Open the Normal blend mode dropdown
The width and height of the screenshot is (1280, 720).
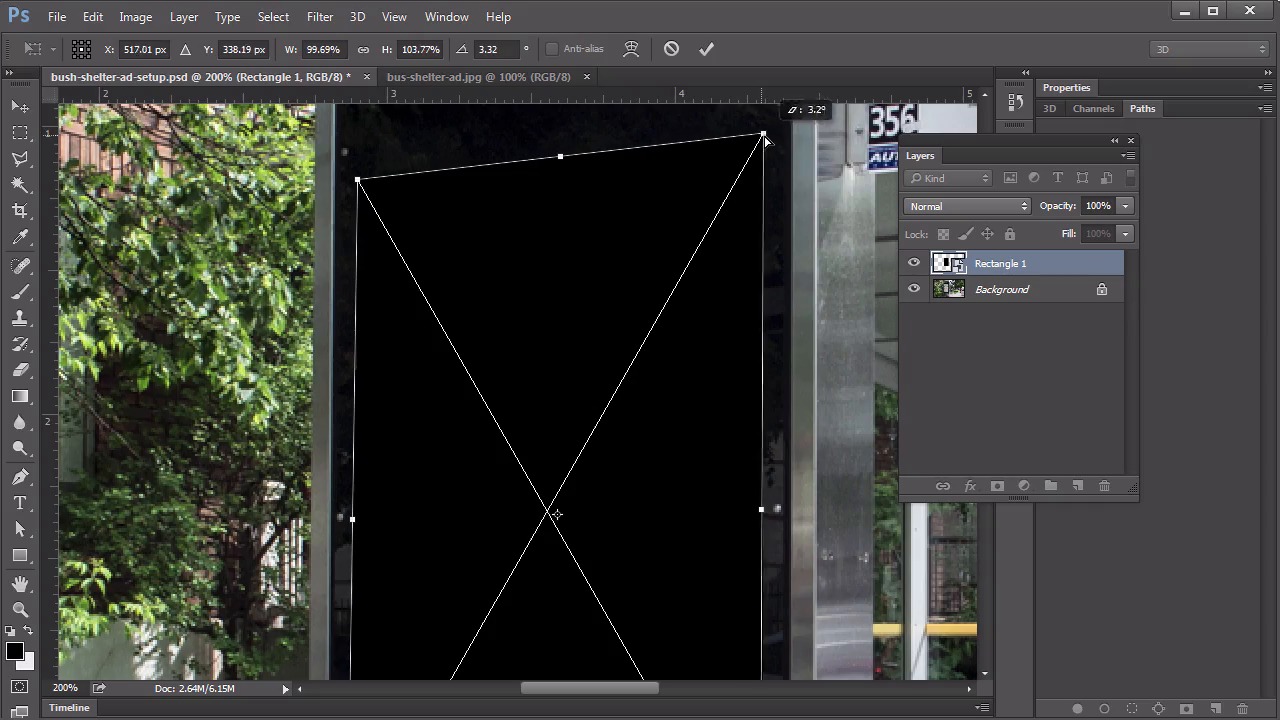coord(967,206)
